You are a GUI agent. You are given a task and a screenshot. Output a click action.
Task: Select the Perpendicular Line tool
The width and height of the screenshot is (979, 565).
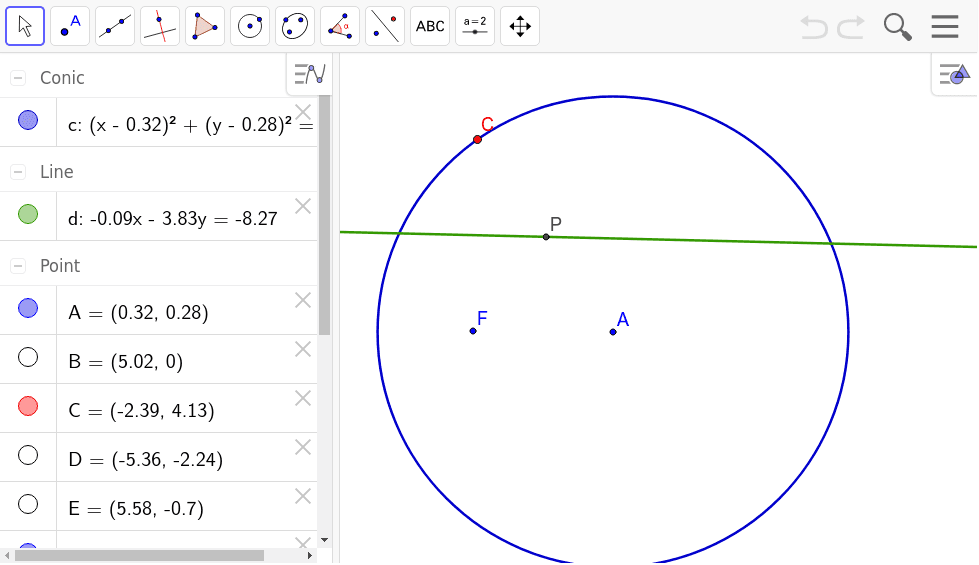[x=160, y=26]
